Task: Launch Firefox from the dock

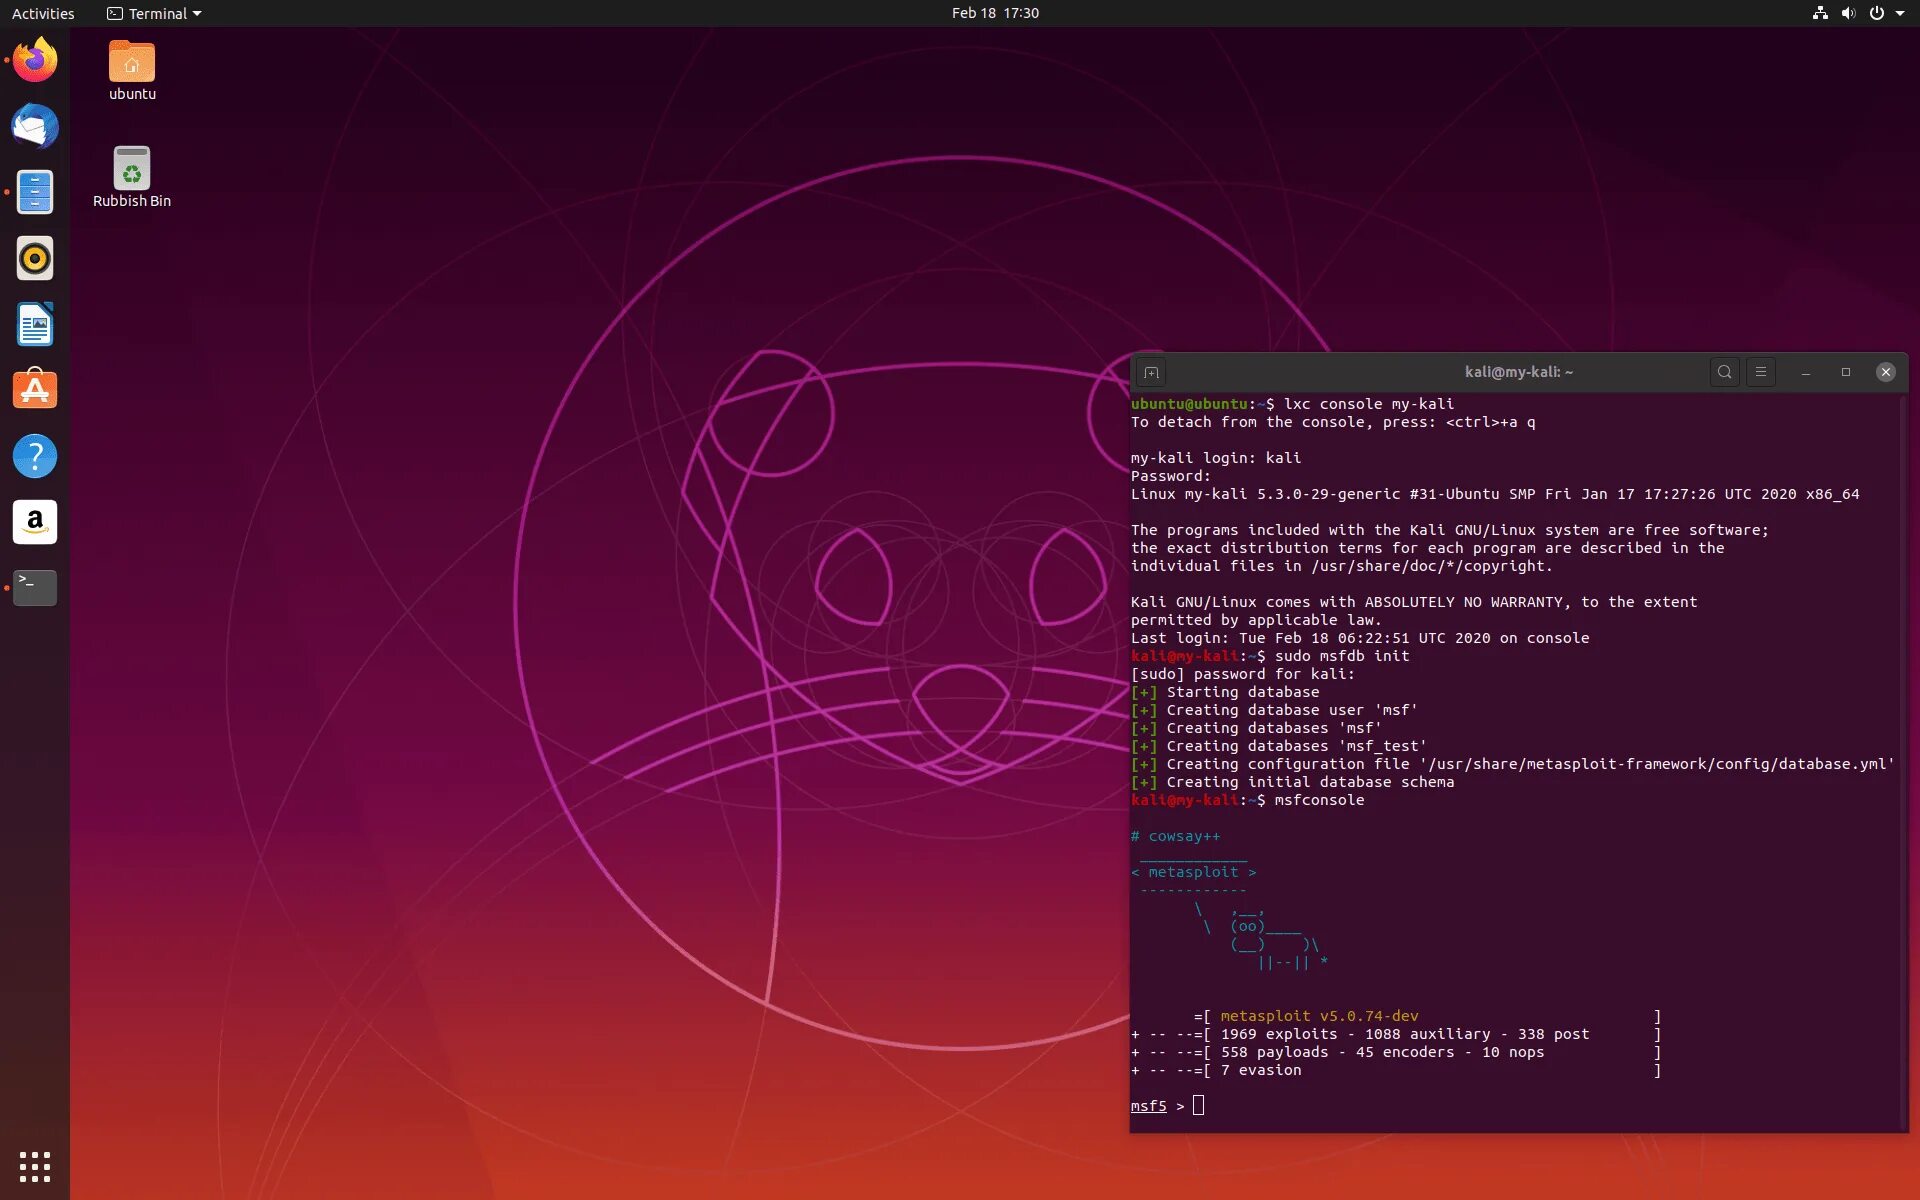Action: coord(35,60)
